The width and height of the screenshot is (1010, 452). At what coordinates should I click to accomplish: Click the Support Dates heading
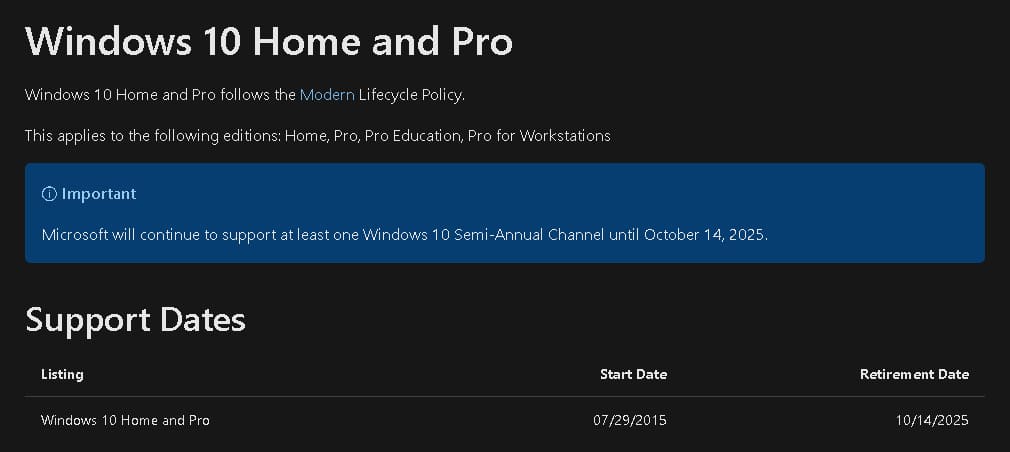pyautogui.click(x=135, y=319)
